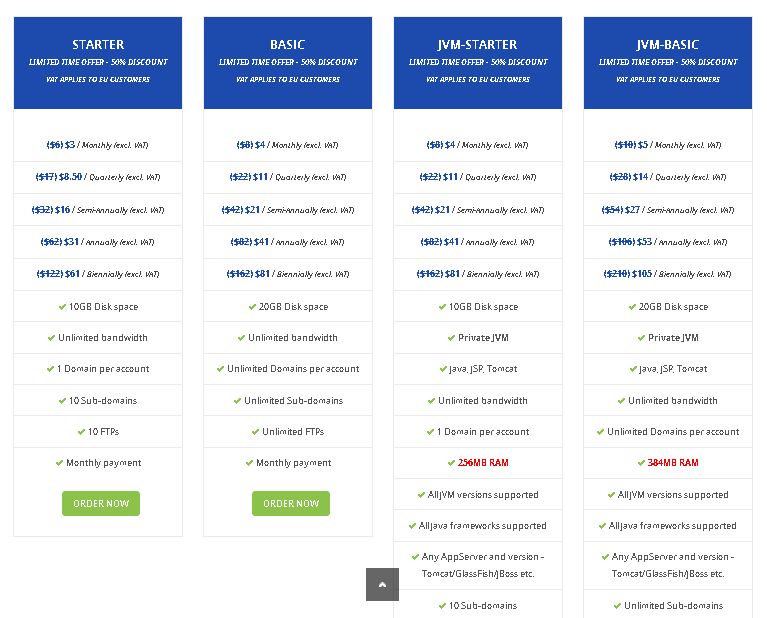Viewport: 767px width, 618px height.
Task: Click Unlimited bandwidth in the Starter plan
Action: click(103, 338)
